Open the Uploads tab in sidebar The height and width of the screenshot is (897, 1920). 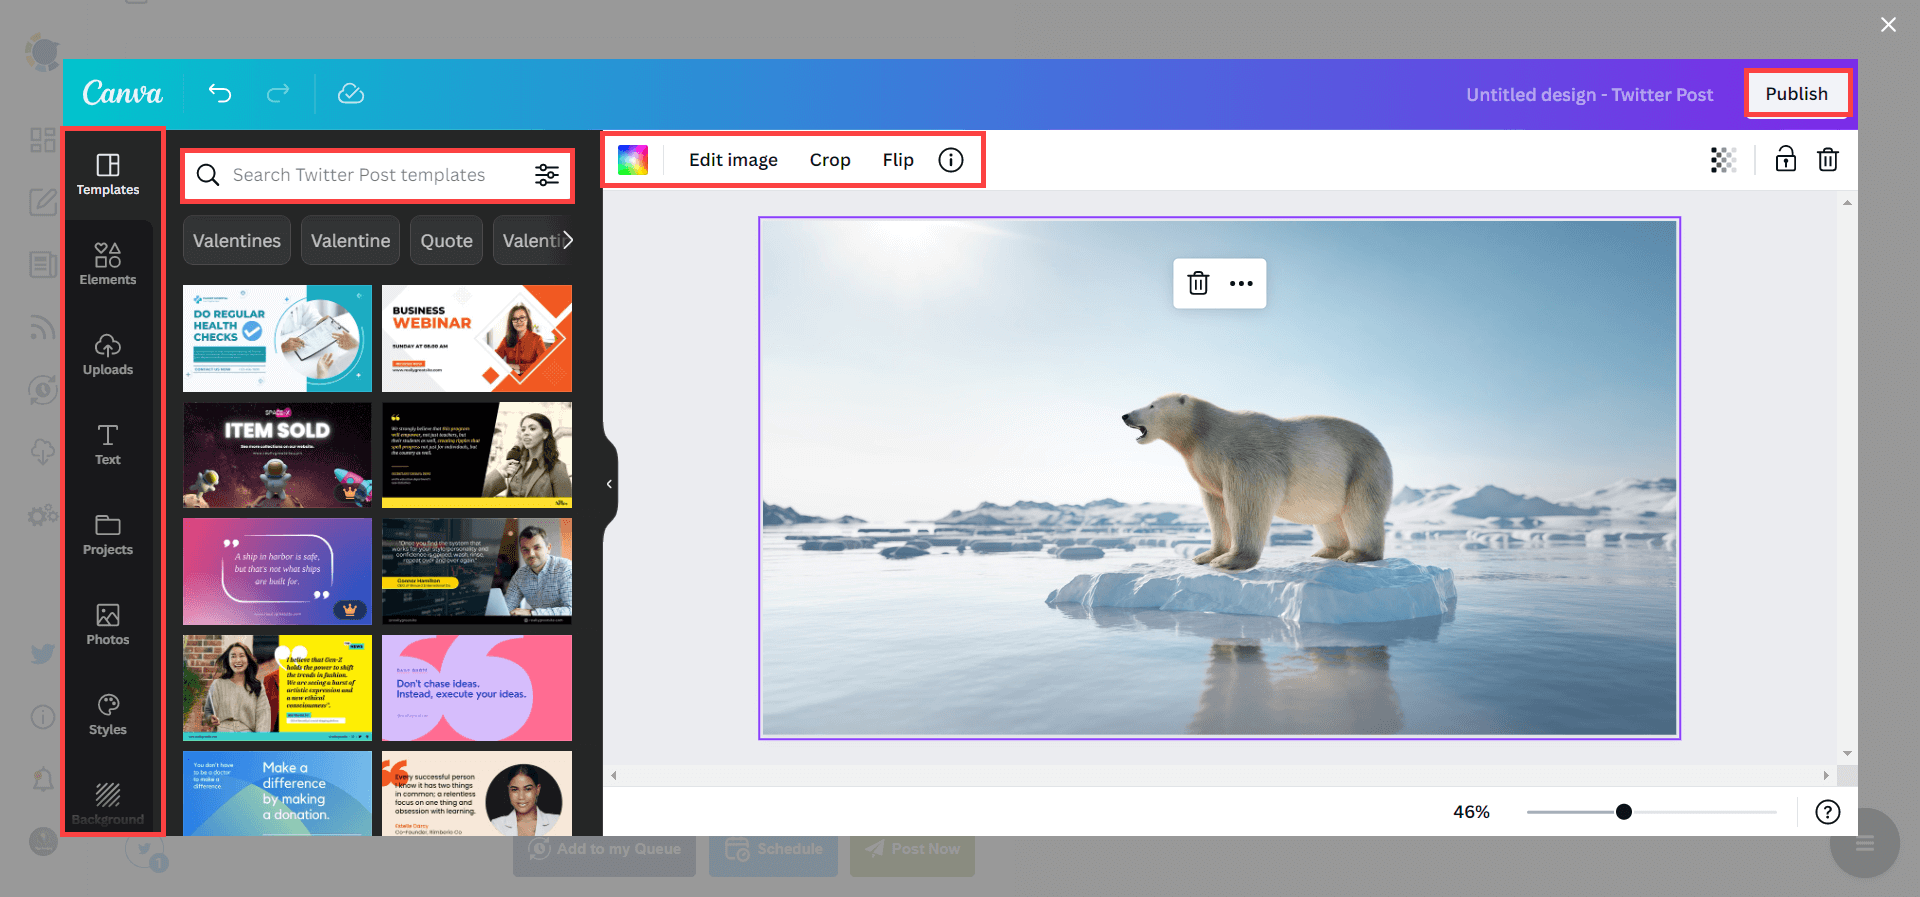click(108, 354)
